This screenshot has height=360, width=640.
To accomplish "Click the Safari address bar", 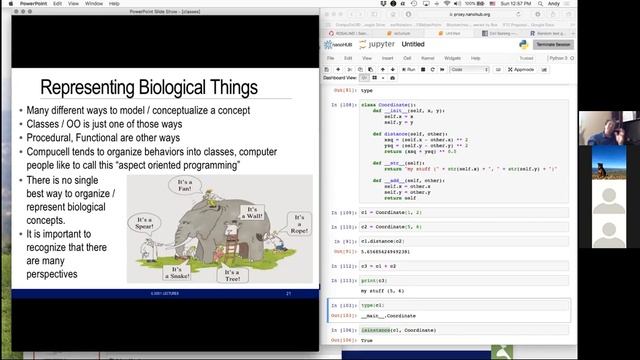I will pyautogui.click(x=469, y=14).
